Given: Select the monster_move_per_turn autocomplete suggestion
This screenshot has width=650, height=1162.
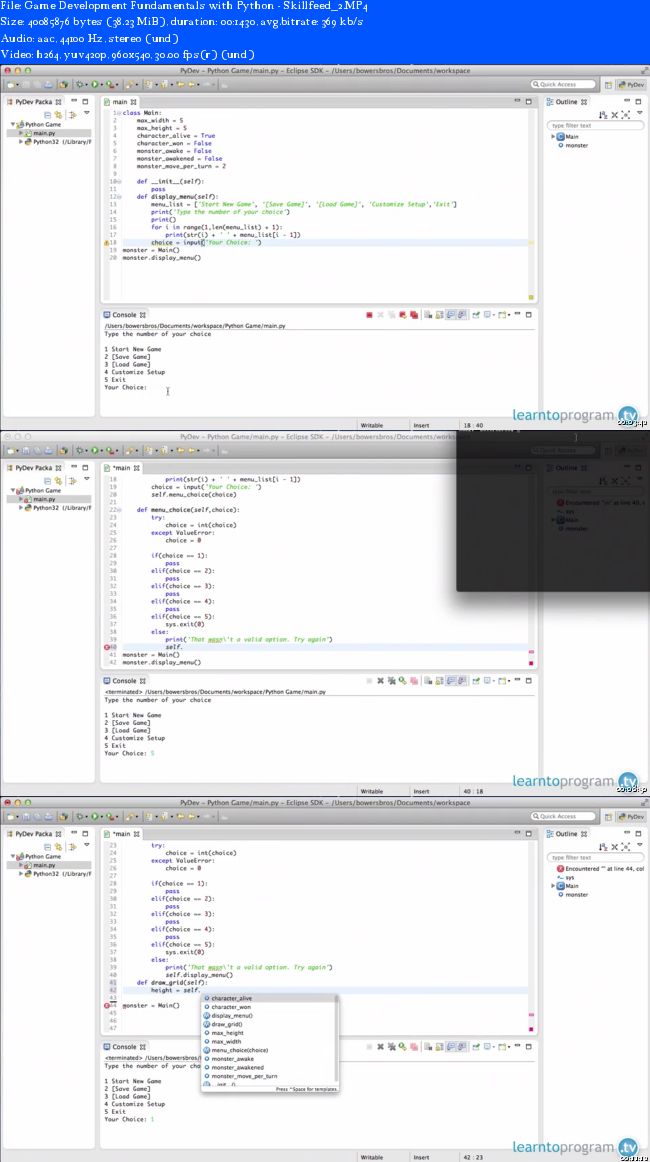Looking at the screenshot, I should [244, 1076].
